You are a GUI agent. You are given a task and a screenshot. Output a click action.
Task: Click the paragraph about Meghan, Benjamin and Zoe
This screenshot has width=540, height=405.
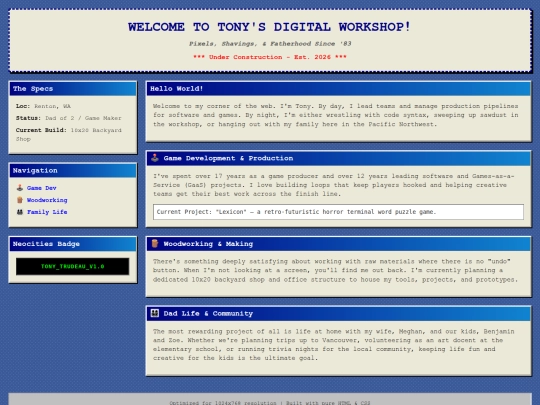[334, 345]
